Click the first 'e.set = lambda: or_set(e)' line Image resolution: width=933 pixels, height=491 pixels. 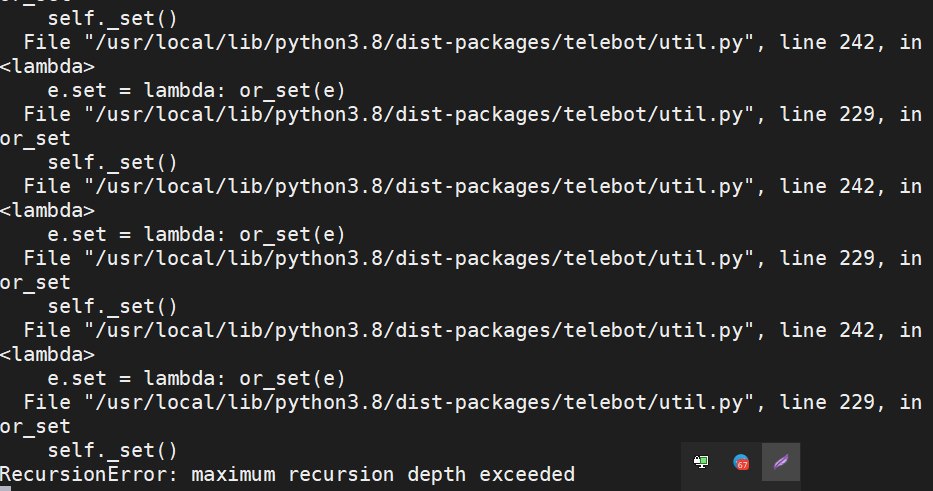coord(196,90)
